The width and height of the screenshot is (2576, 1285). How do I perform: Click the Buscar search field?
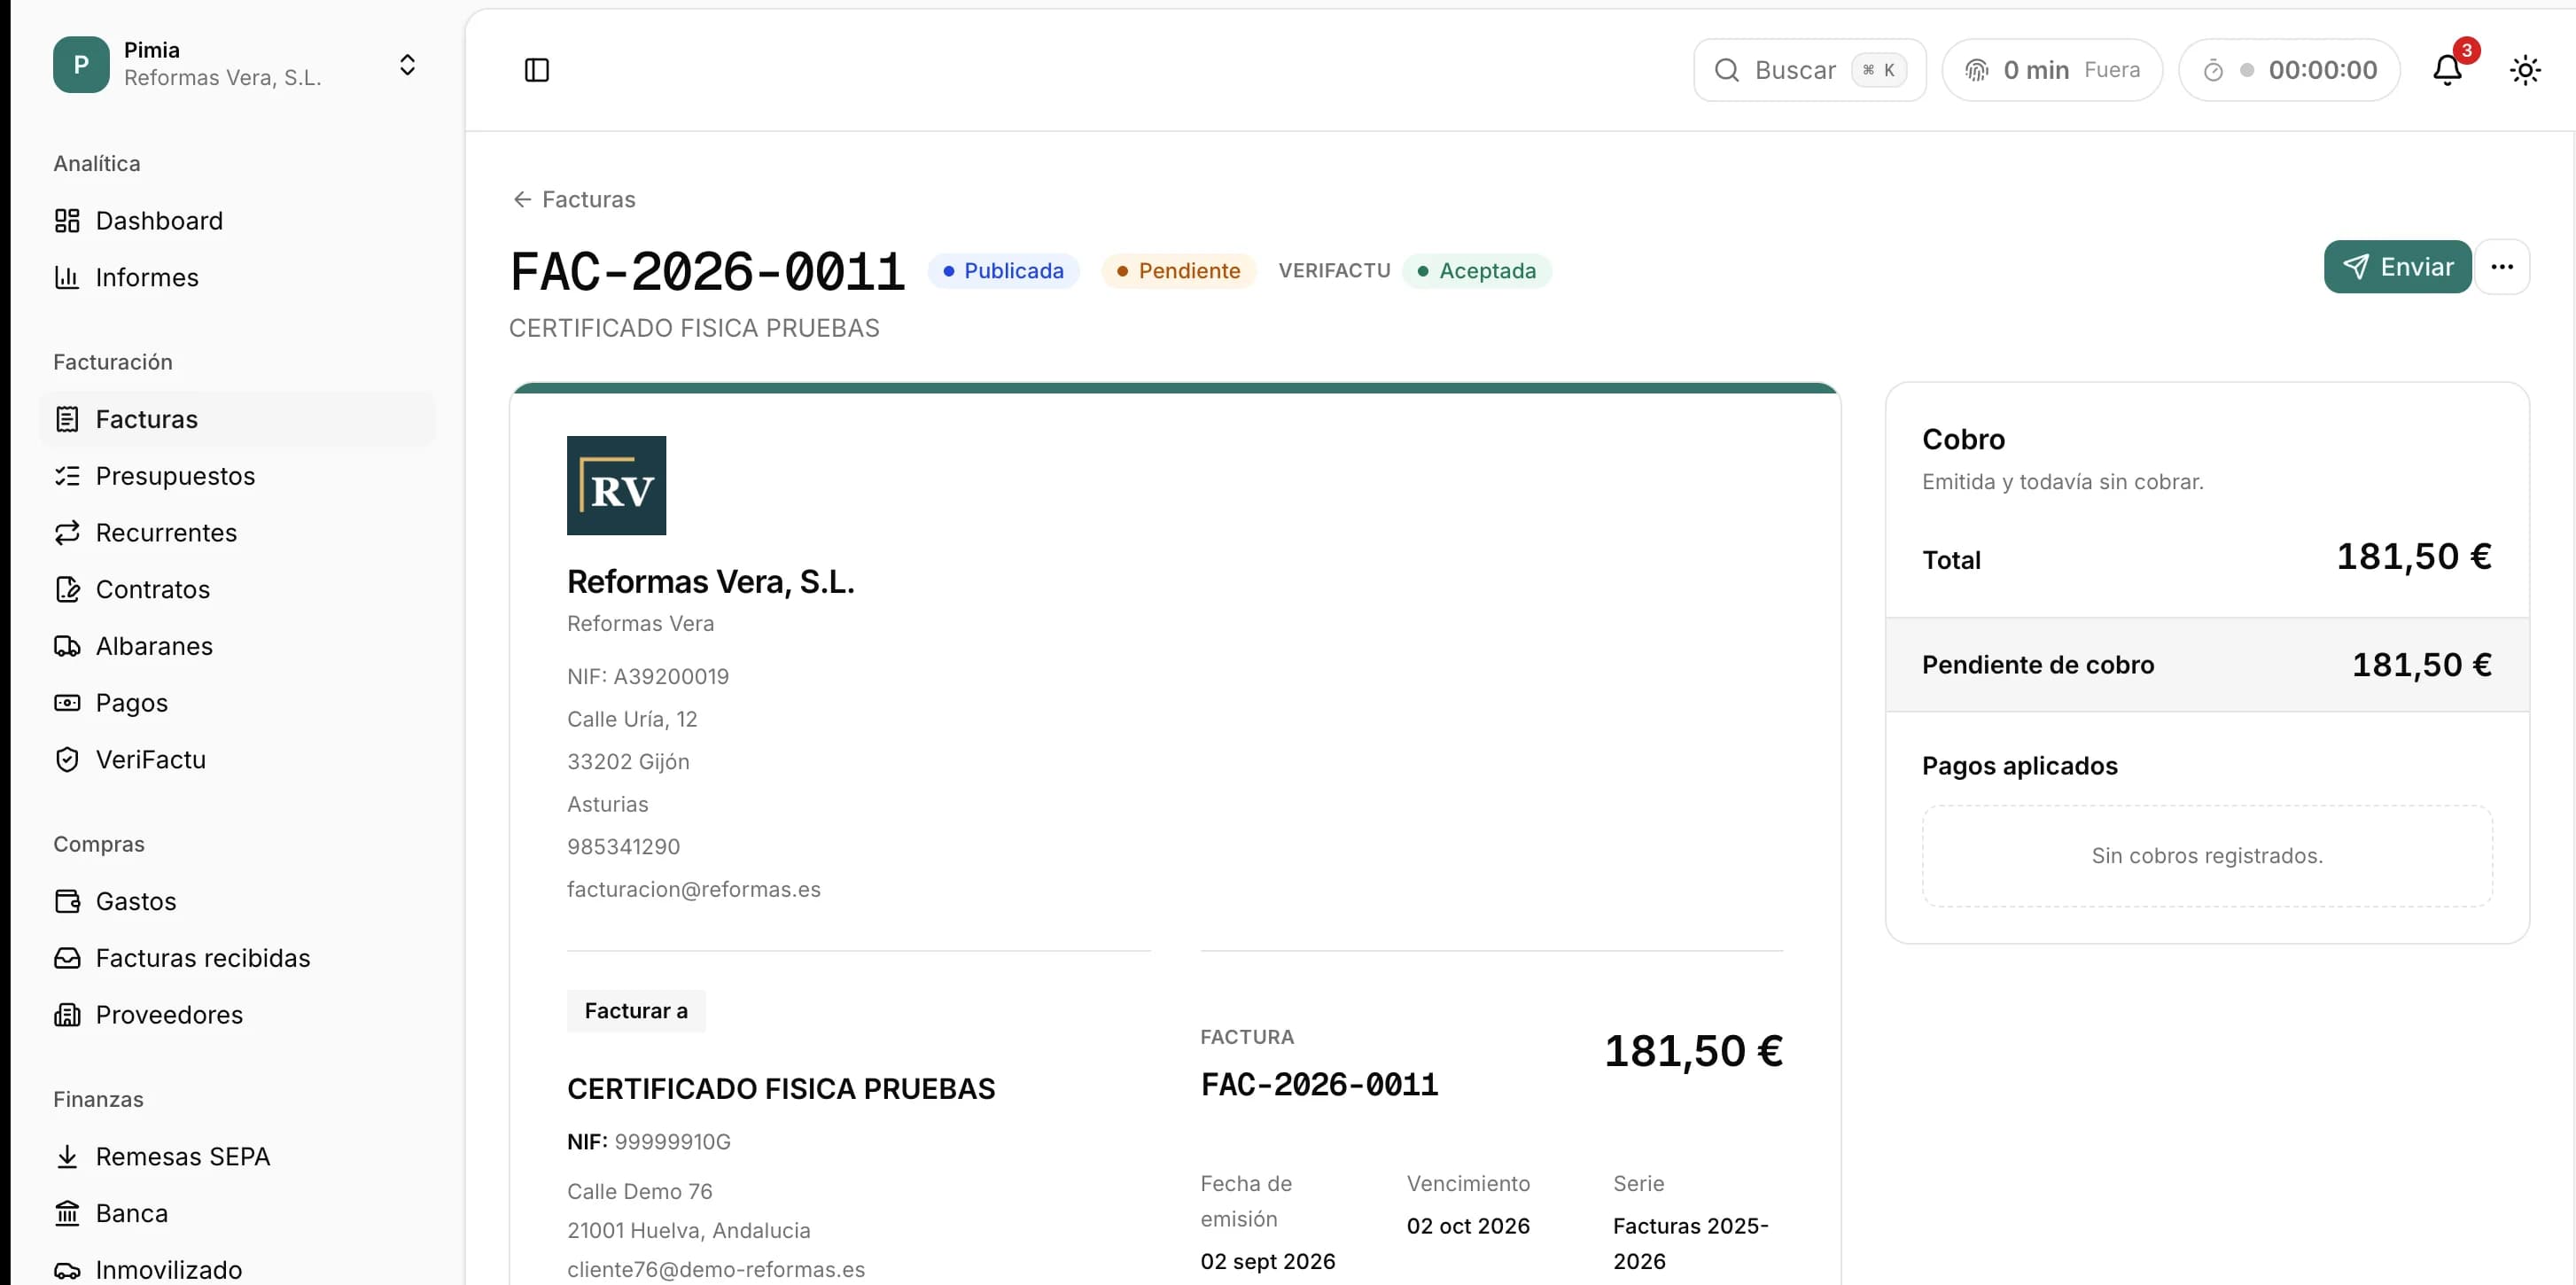[1809, 70]
